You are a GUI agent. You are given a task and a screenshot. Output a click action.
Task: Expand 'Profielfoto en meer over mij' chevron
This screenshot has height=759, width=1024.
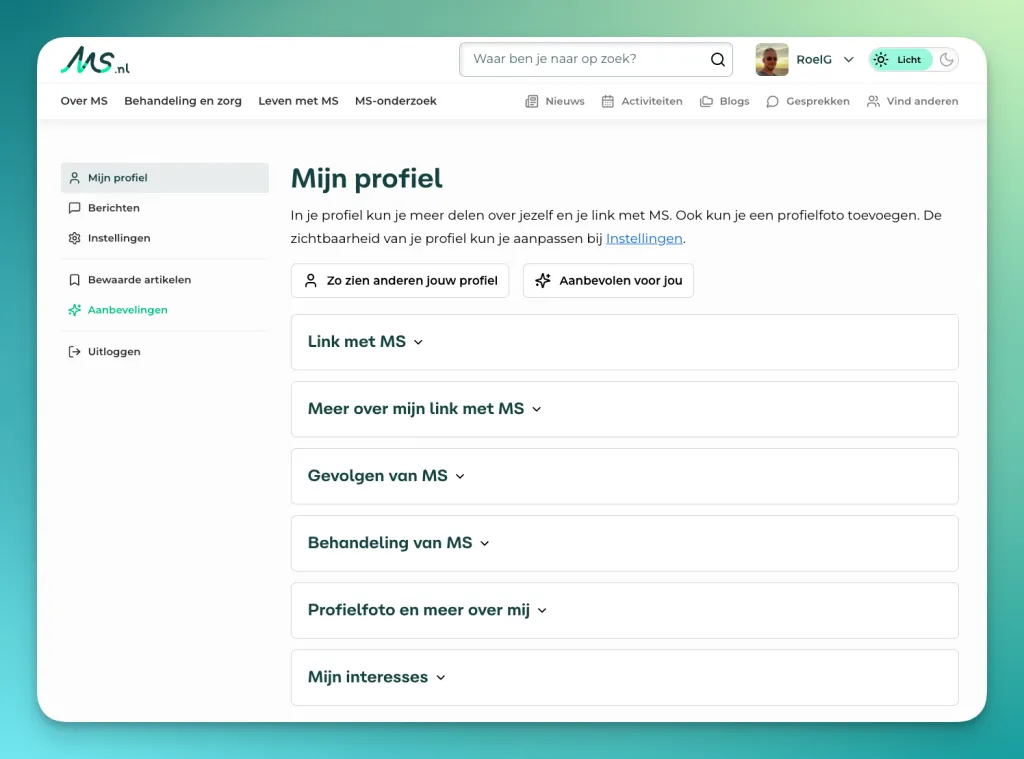pyautogui.click(x=542, y=611)
